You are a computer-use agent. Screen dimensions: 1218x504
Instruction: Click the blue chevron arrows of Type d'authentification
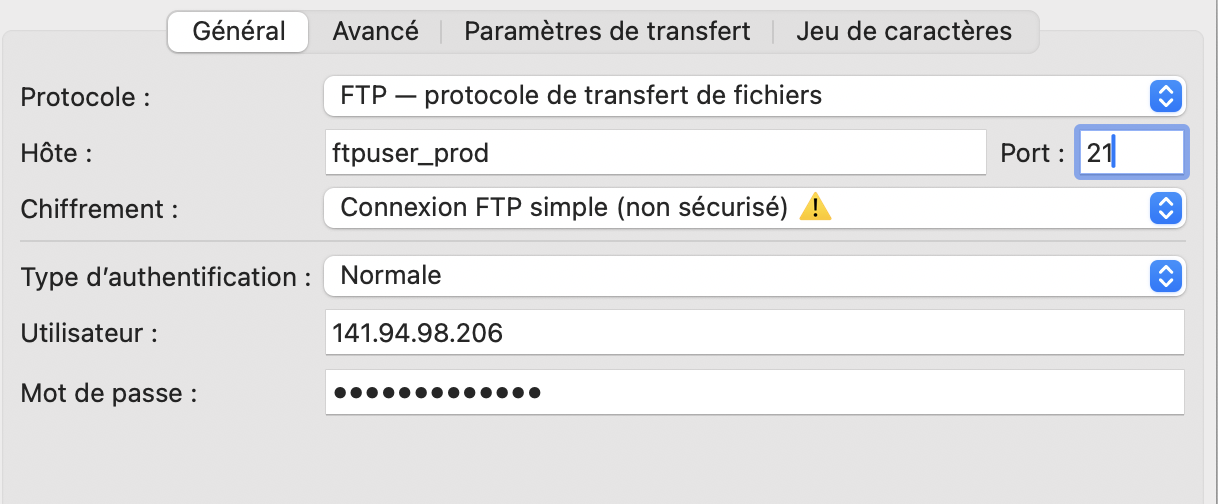(1163, 275)
